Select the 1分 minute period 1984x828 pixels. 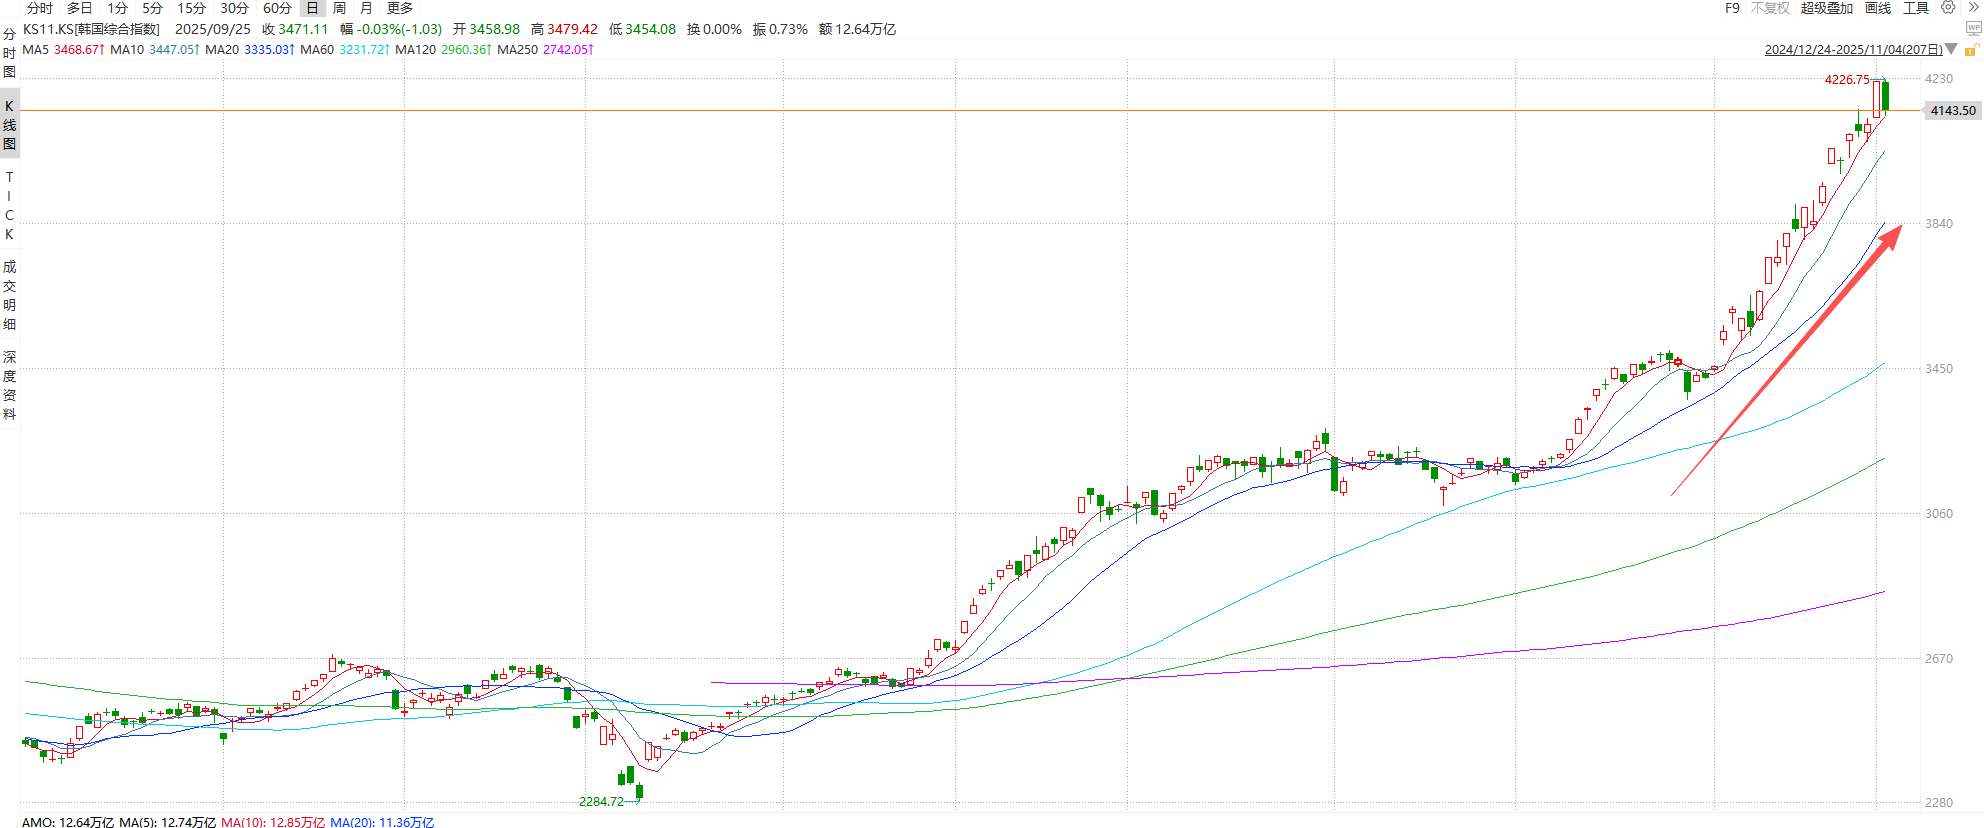point(118,8)
